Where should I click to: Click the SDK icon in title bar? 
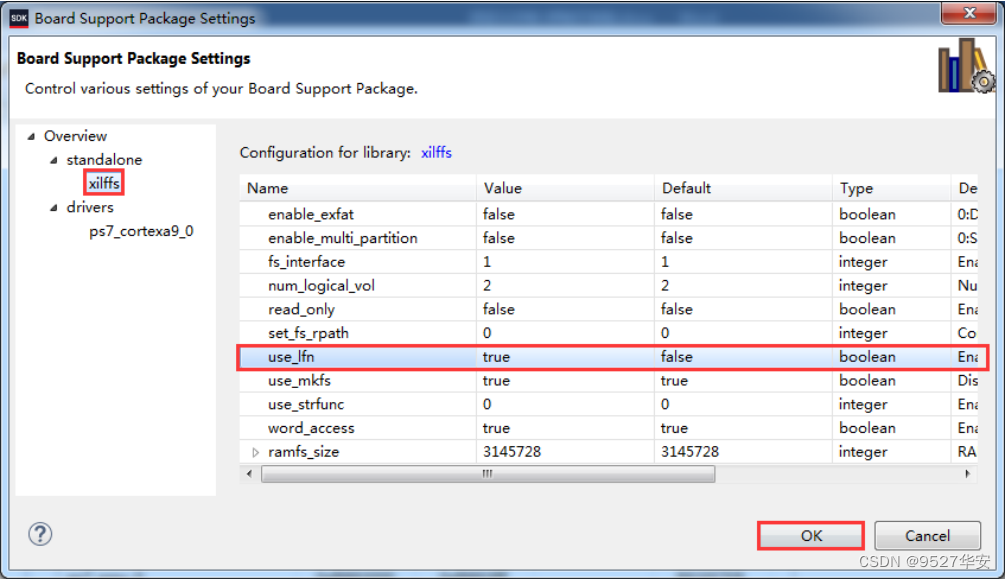19,18
